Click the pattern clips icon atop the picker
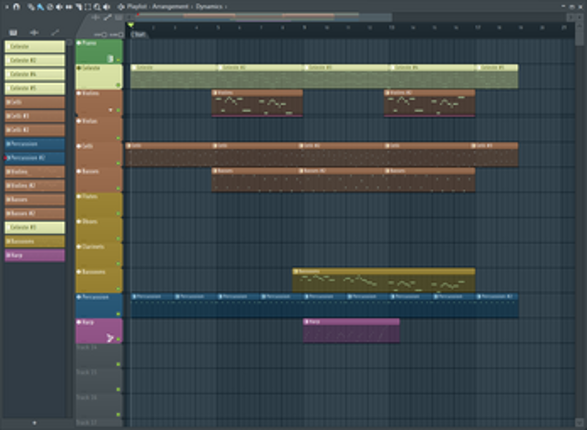The width and height of the screenshot is (587, 430). point(13,33)
